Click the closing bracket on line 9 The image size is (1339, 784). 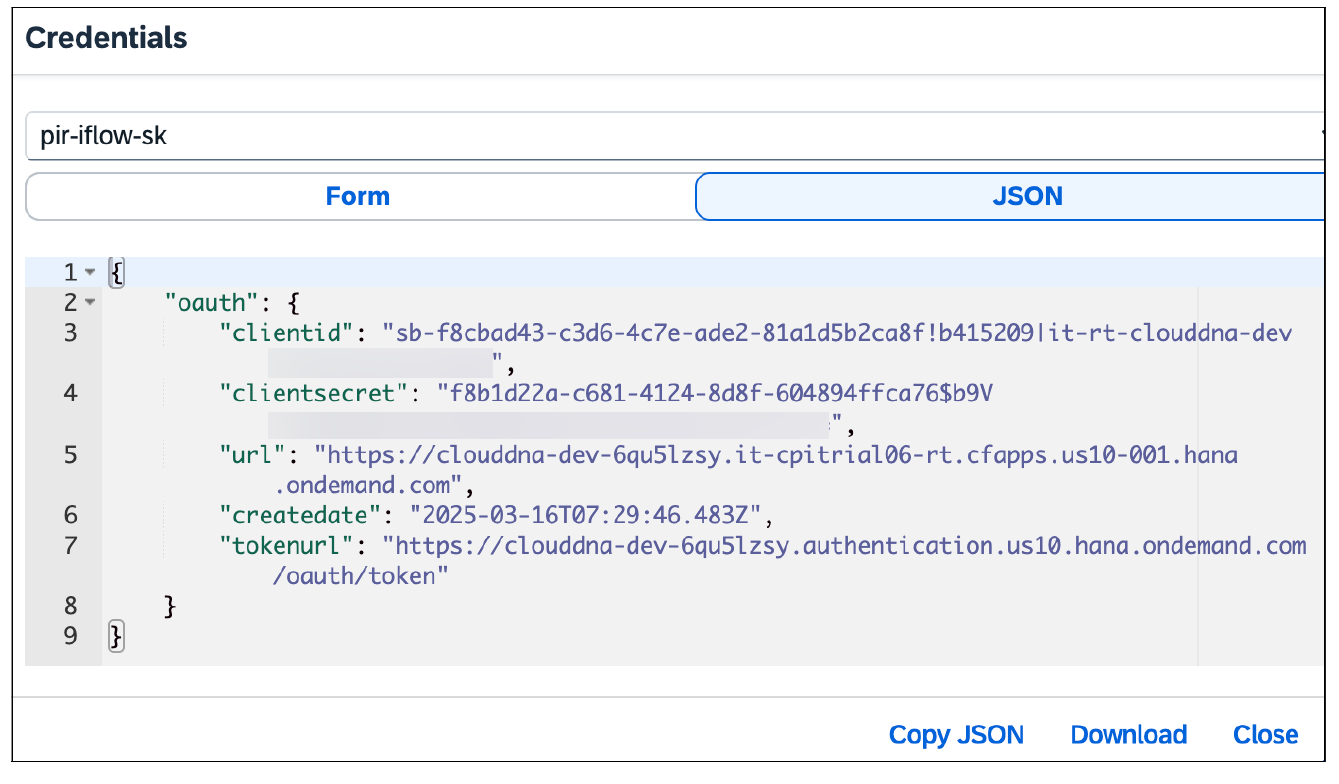tap(116, 635)
